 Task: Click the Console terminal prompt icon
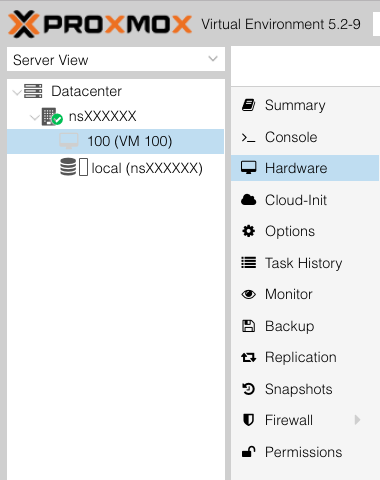[x=248, y=137]
